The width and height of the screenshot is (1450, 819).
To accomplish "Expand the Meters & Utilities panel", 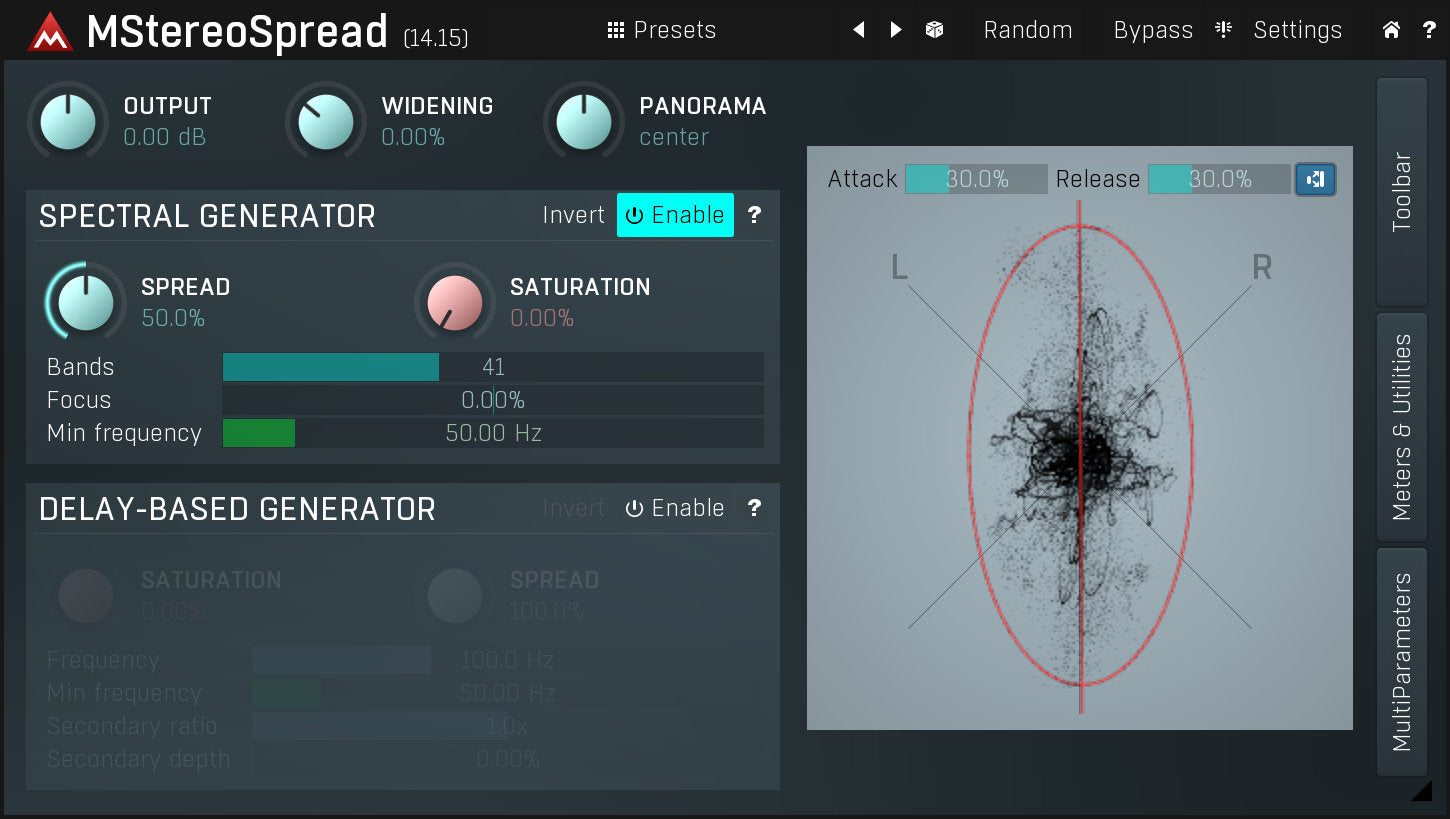I will [1402, 427].
